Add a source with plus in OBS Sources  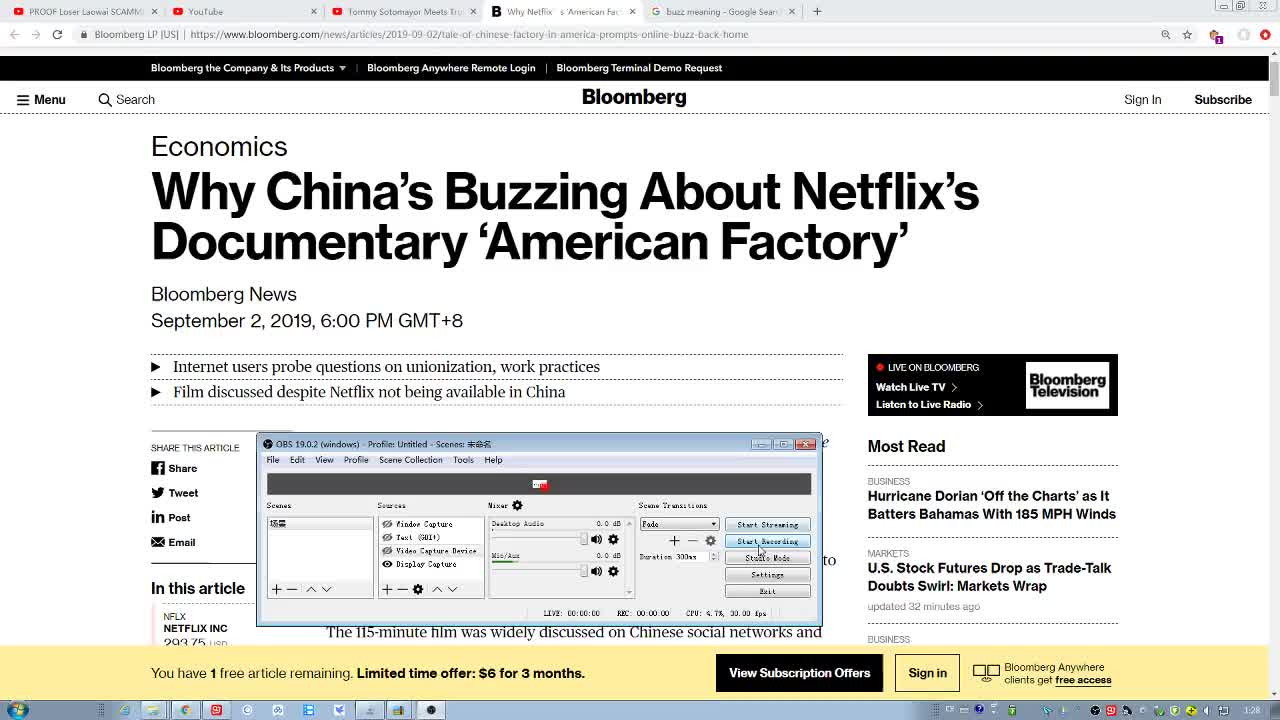tap(387, 589)
